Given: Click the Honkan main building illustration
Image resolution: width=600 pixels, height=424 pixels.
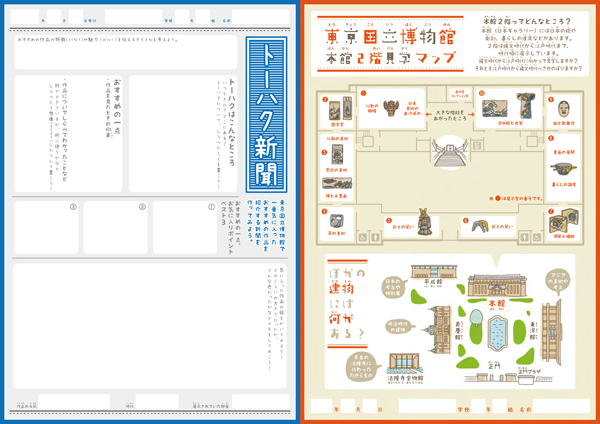Looking at the screenshot, I should (x=496, y=285).
